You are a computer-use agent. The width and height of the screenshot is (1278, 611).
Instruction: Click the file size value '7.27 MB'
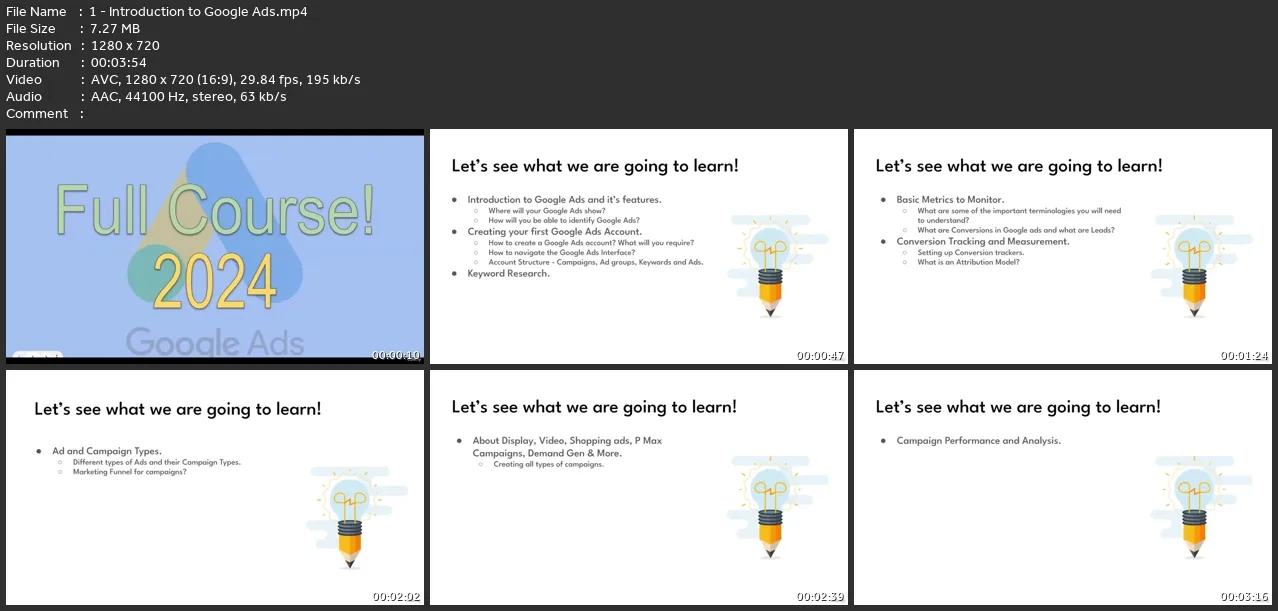[x=115, y=29]
